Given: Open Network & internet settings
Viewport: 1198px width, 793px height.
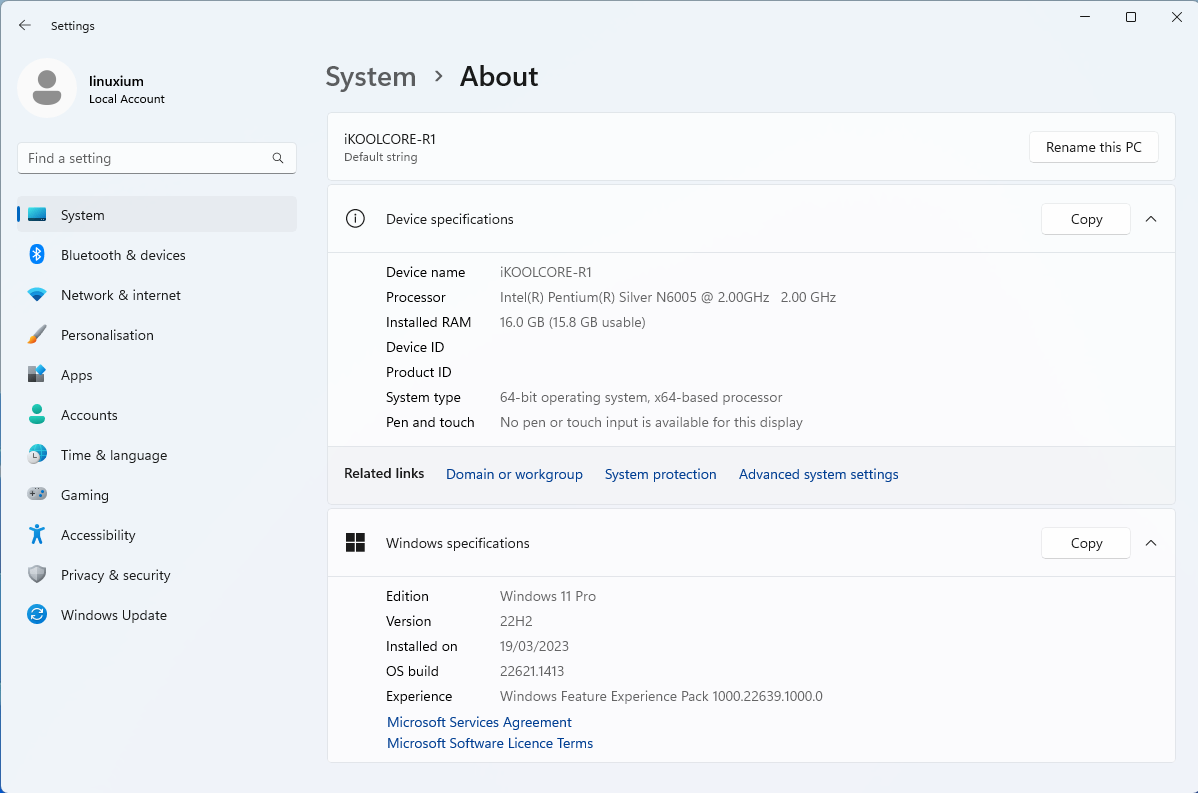Looking at the screenshot, I should (157, 295).
